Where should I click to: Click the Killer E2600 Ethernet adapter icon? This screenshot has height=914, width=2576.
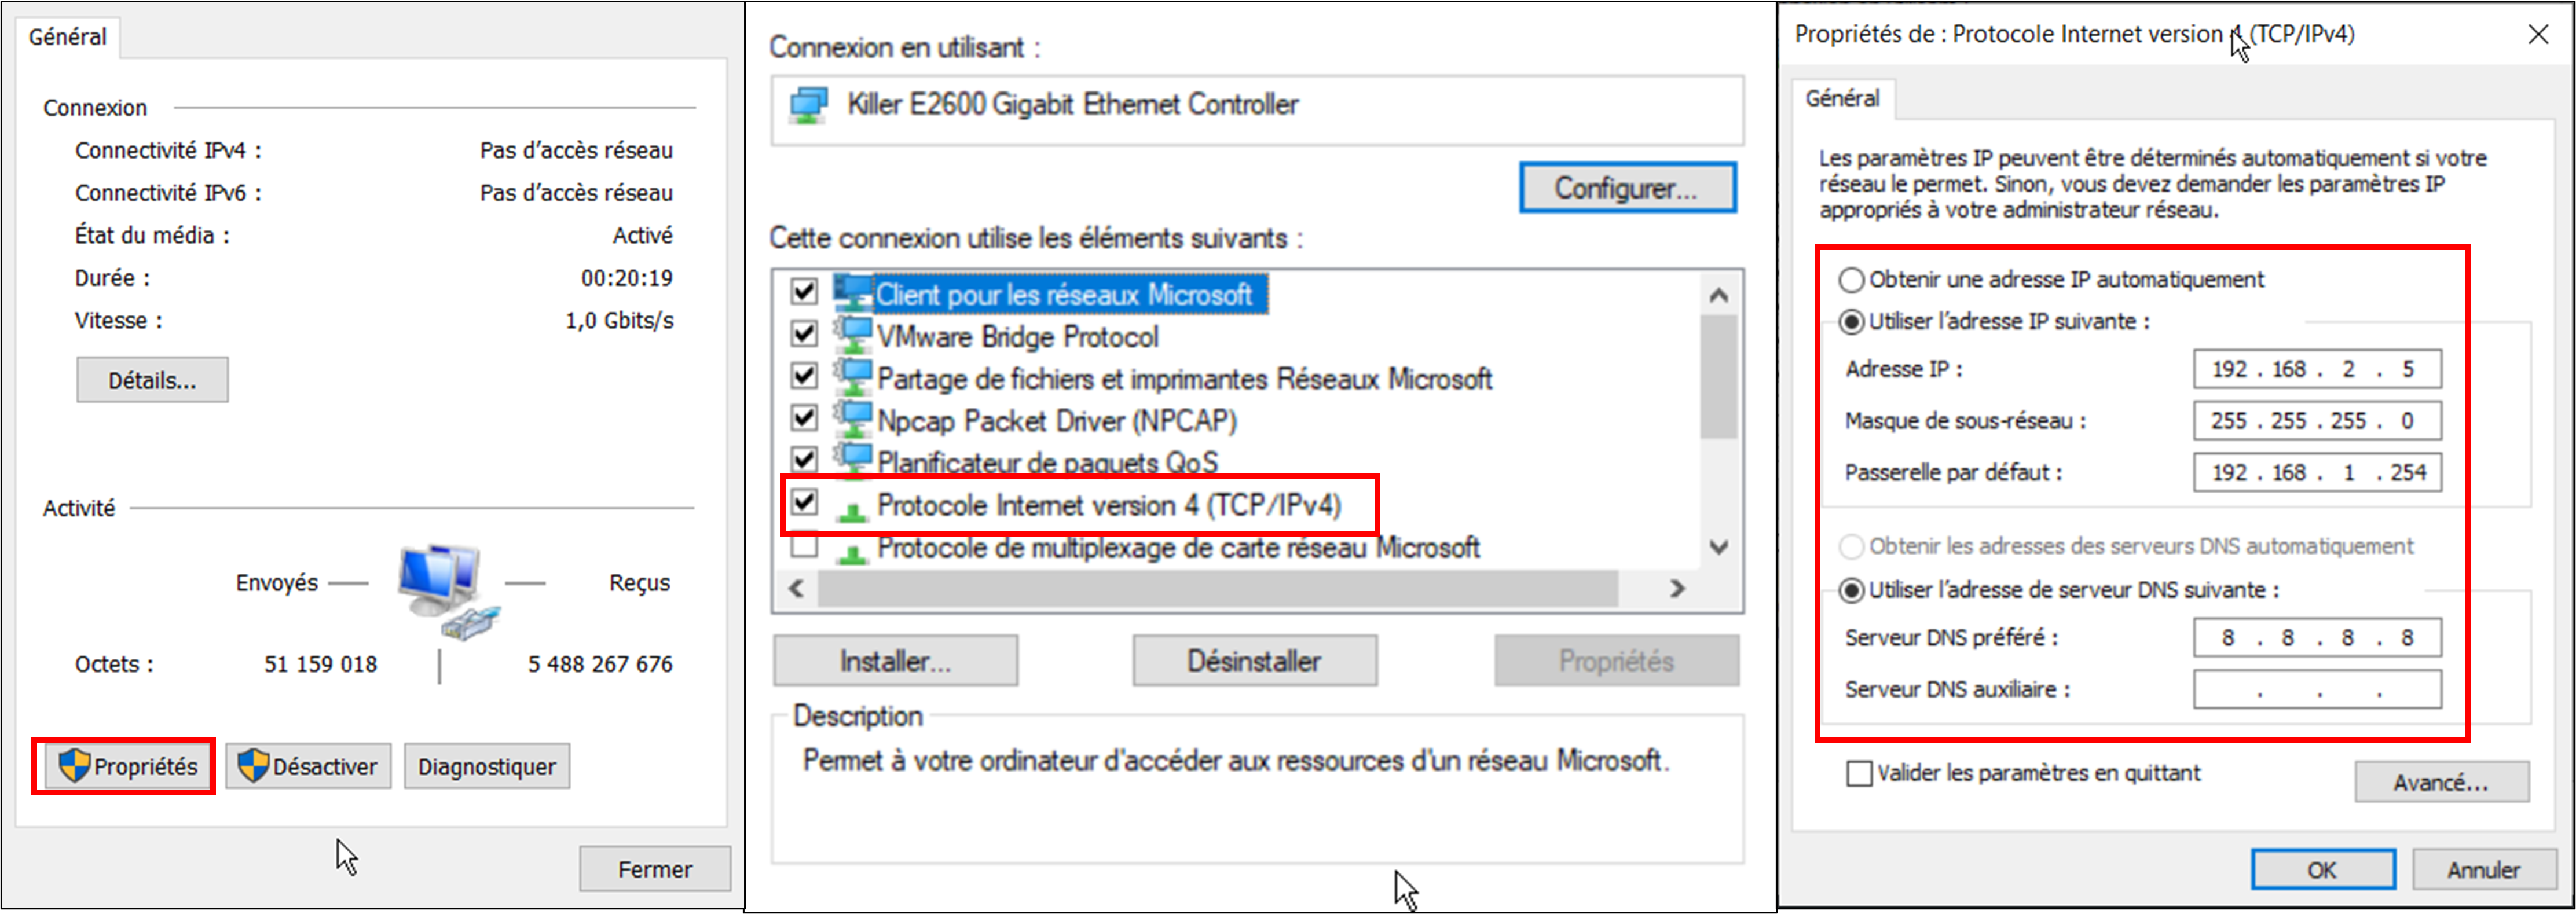click(x=808, y=105)
